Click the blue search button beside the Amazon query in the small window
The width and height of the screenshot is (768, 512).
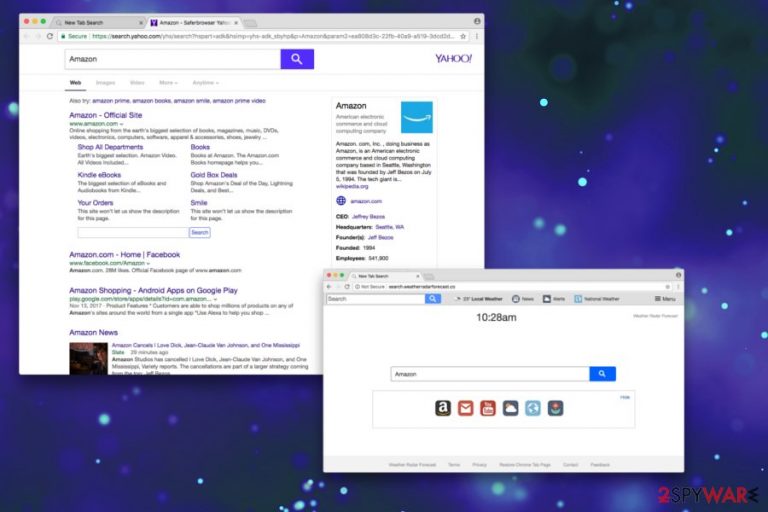click(602, 373)
